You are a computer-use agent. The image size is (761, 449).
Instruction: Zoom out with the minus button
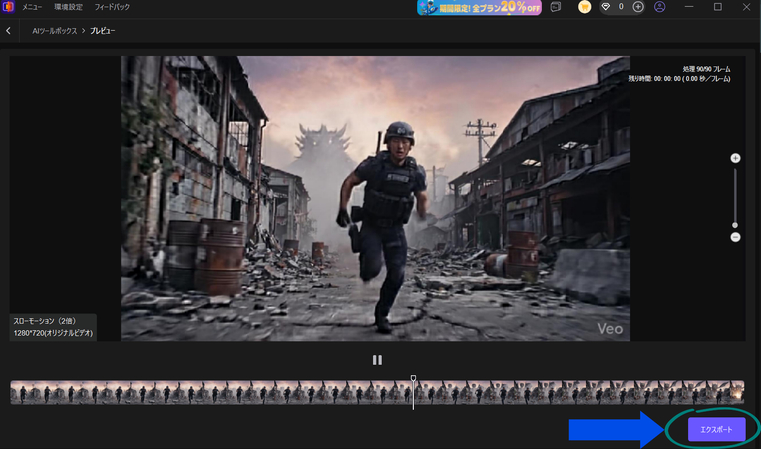click(735, 237)
